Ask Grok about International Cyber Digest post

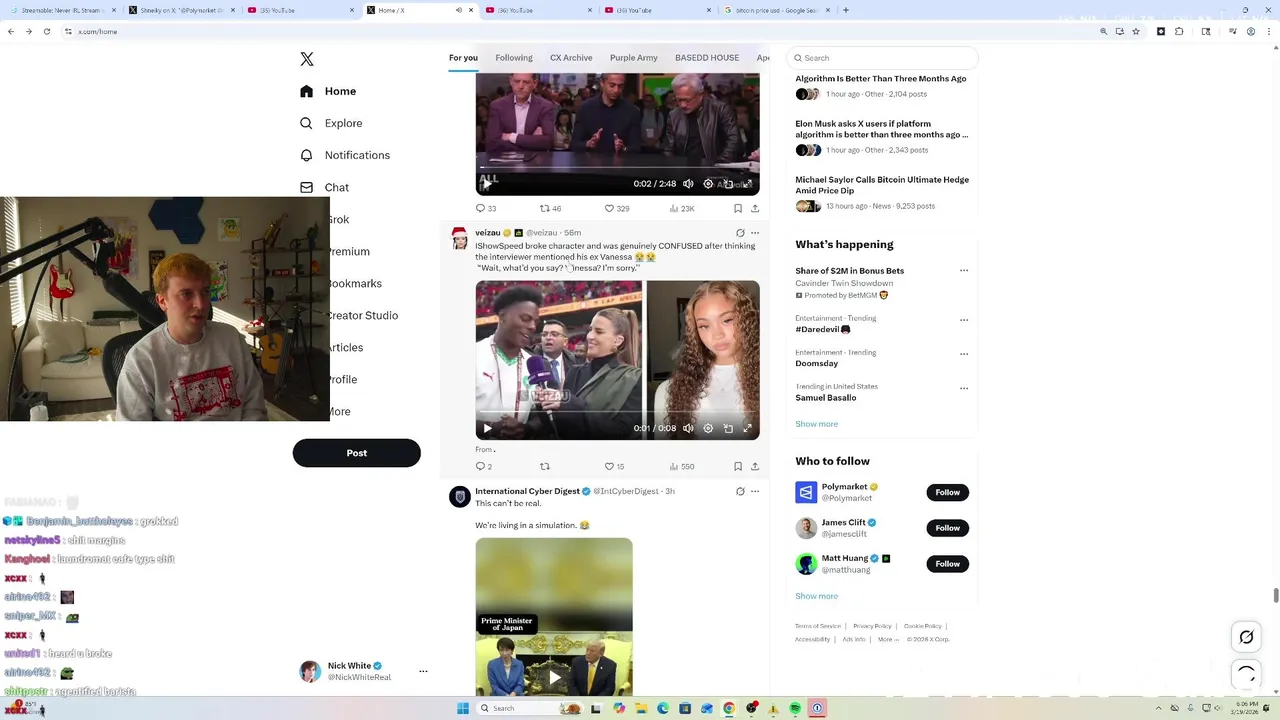[x=740, y=491]
